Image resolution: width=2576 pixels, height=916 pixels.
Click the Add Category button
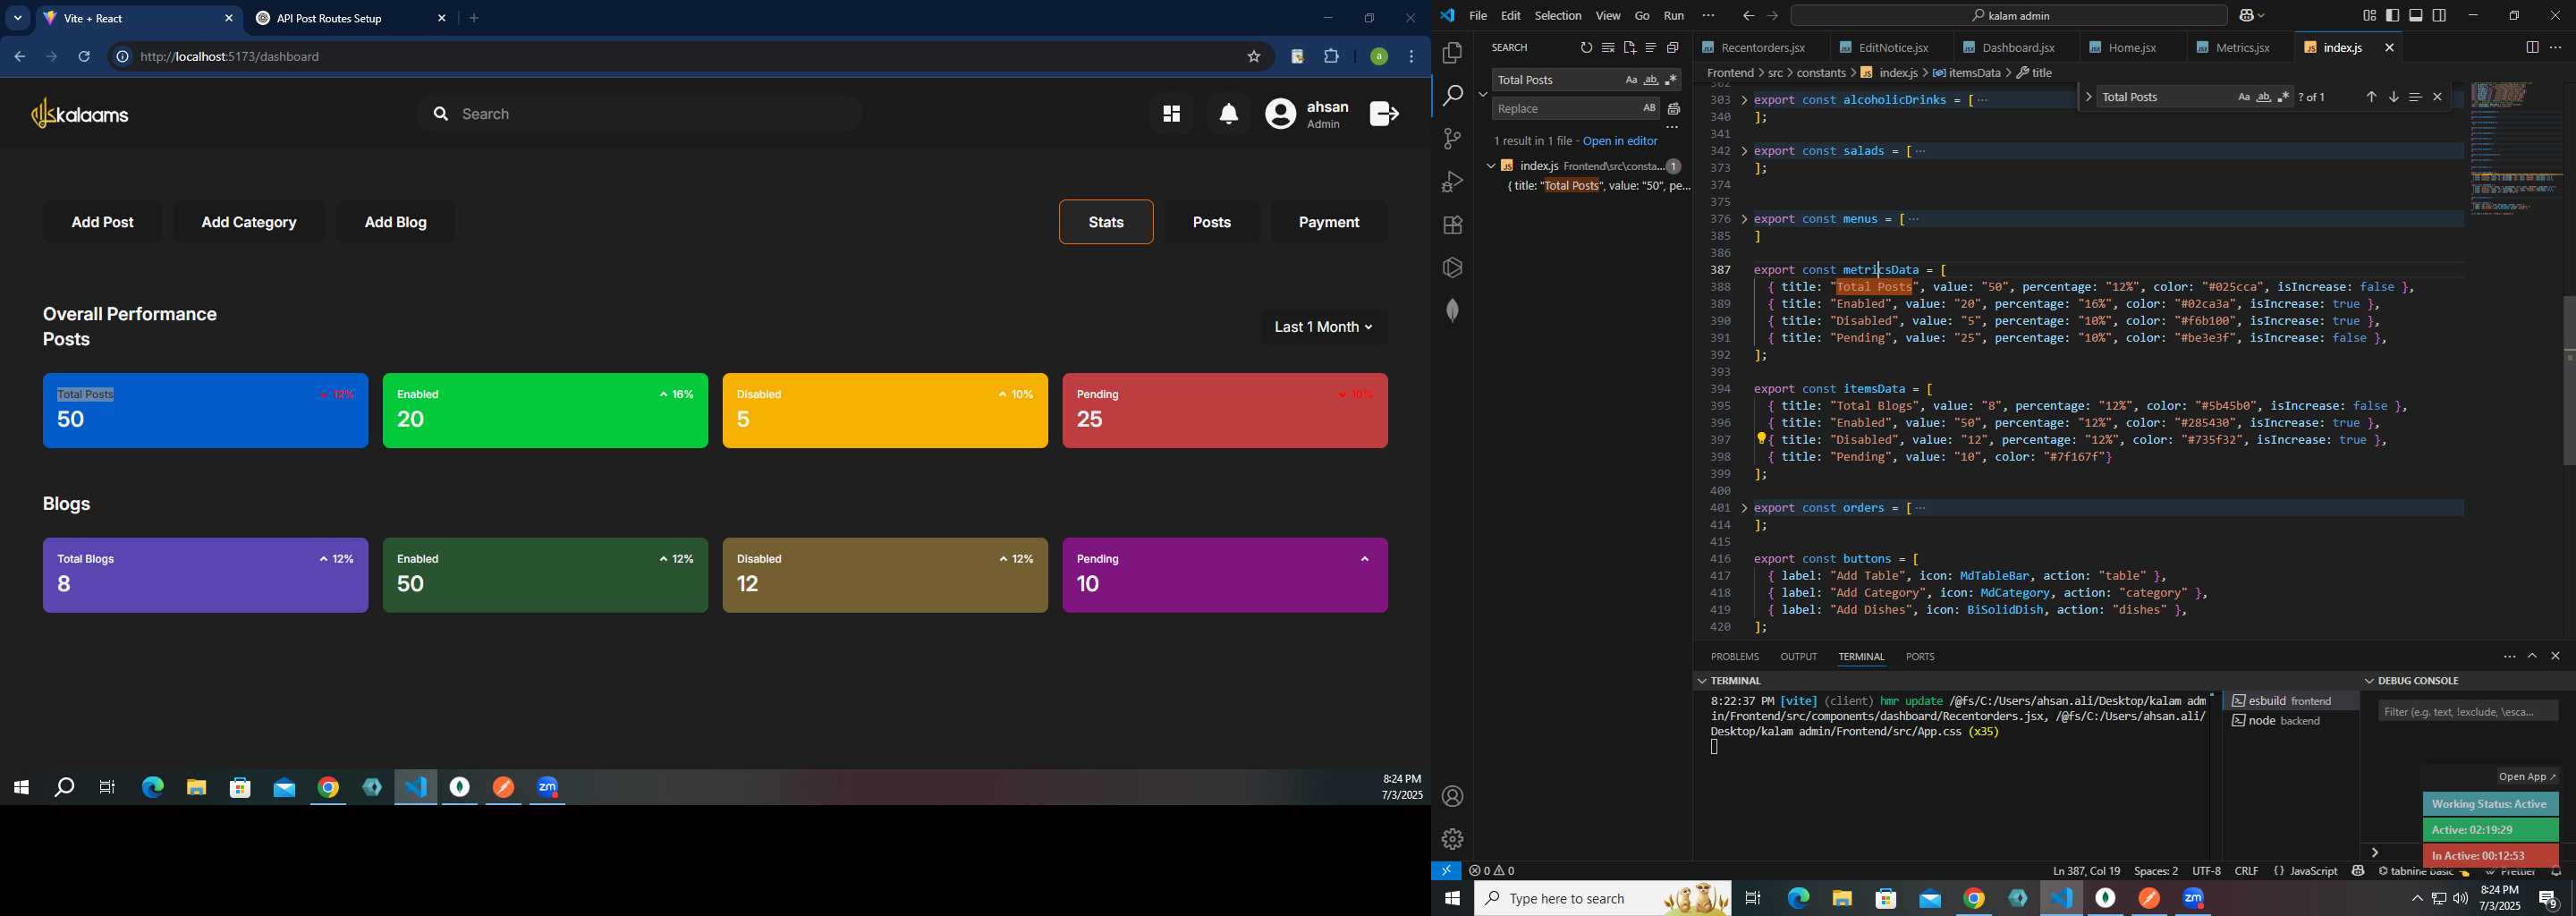pos(249,222)
